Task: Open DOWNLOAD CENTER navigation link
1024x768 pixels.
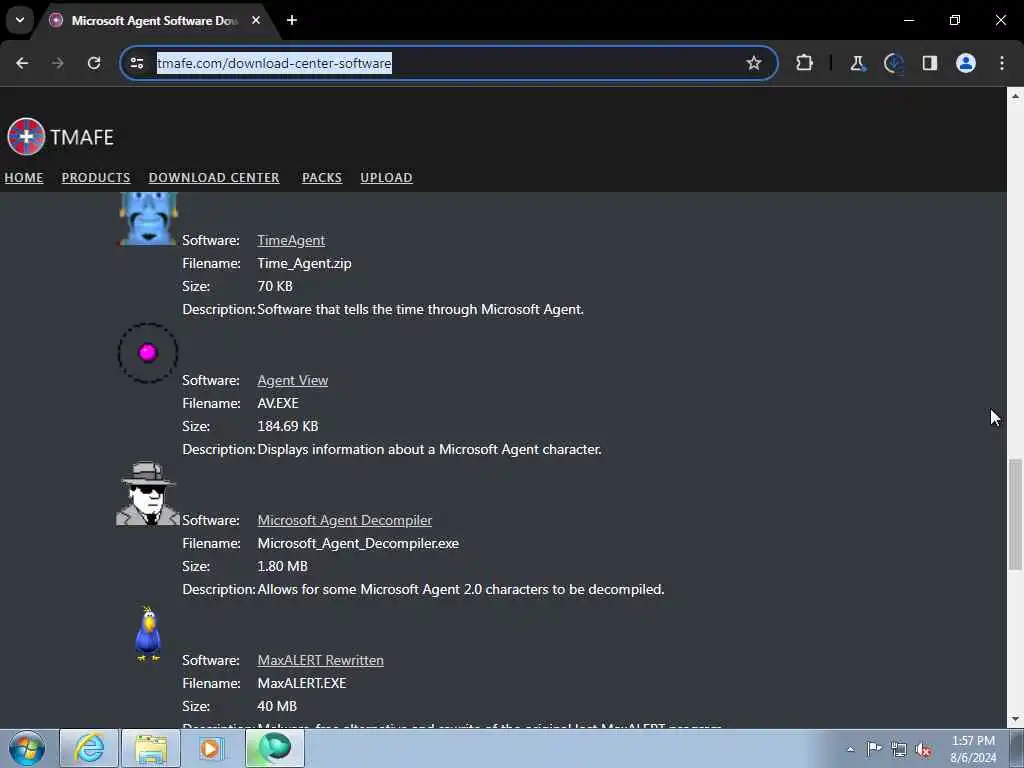Action: pyautogui.click(x=214, y=178)
